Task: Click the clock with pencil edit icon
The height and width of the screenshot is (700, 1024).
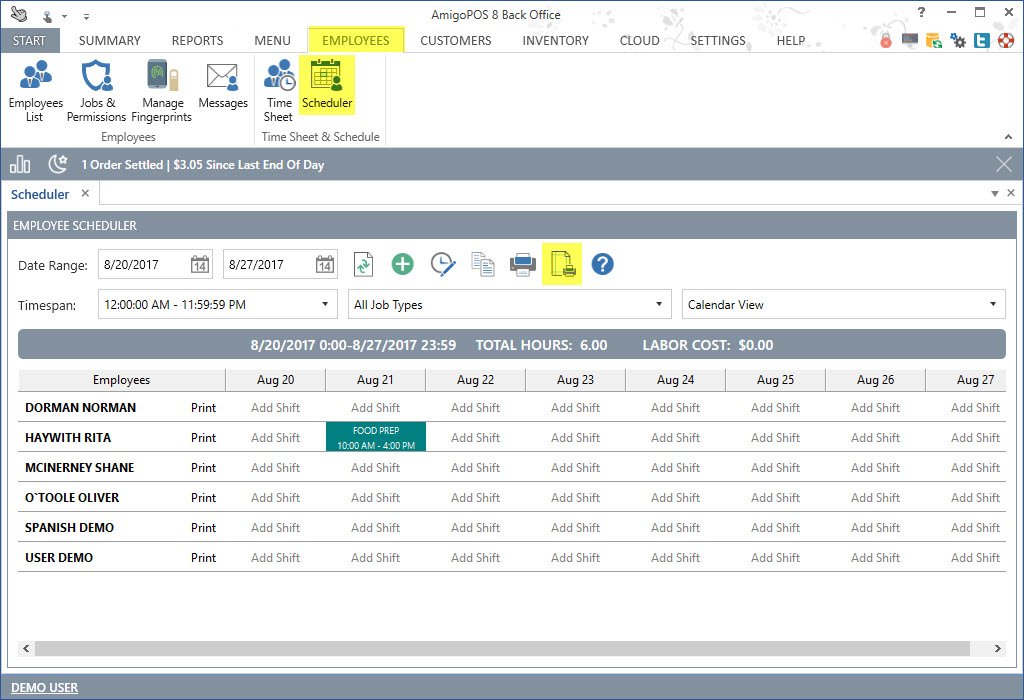Action: point(443,265)
